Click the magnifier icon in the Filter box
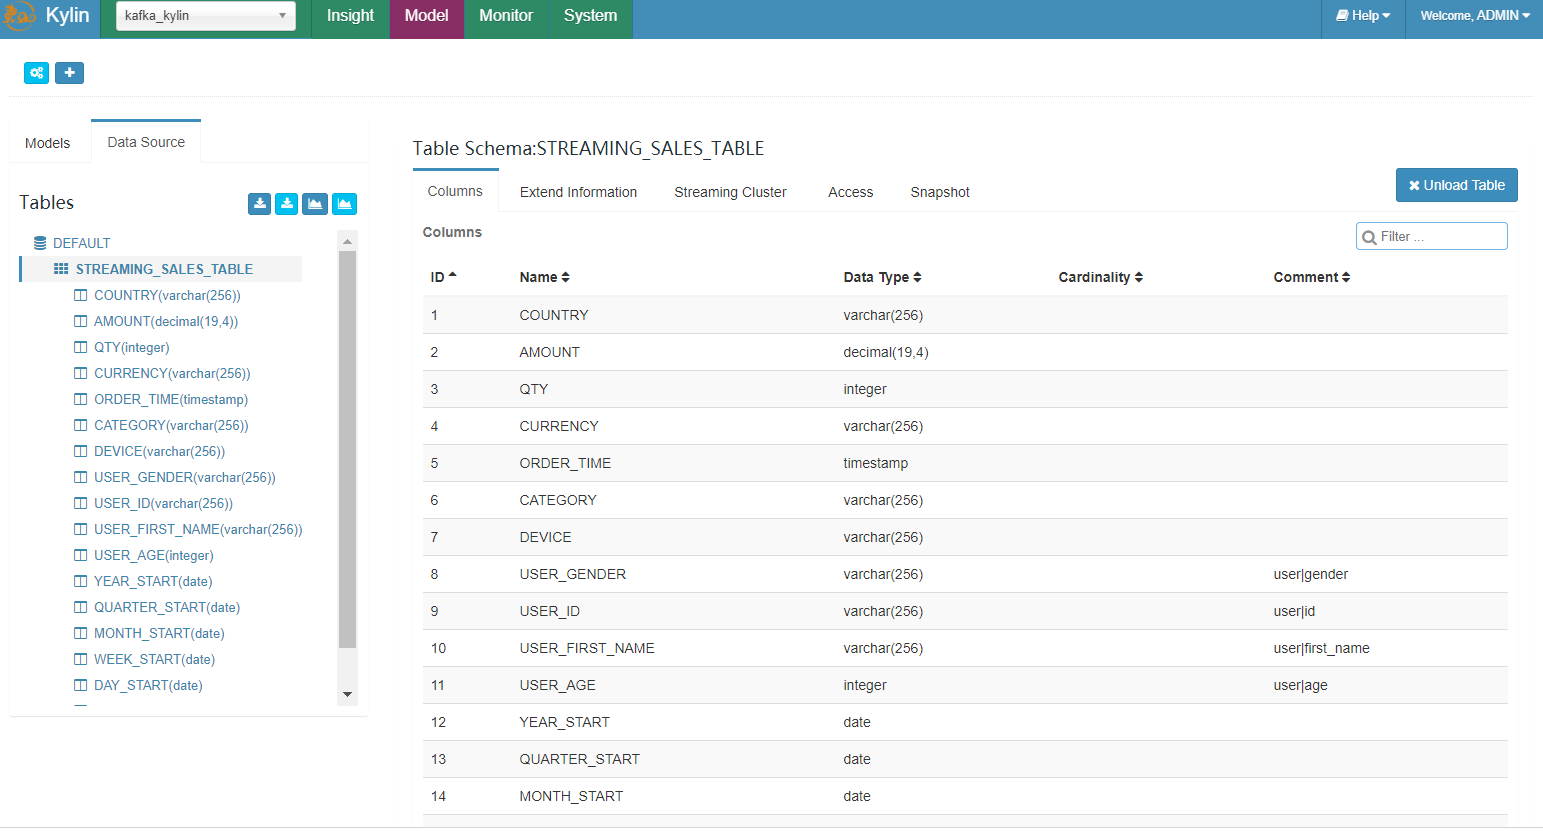1543x831 pixels. [1370, 237]
